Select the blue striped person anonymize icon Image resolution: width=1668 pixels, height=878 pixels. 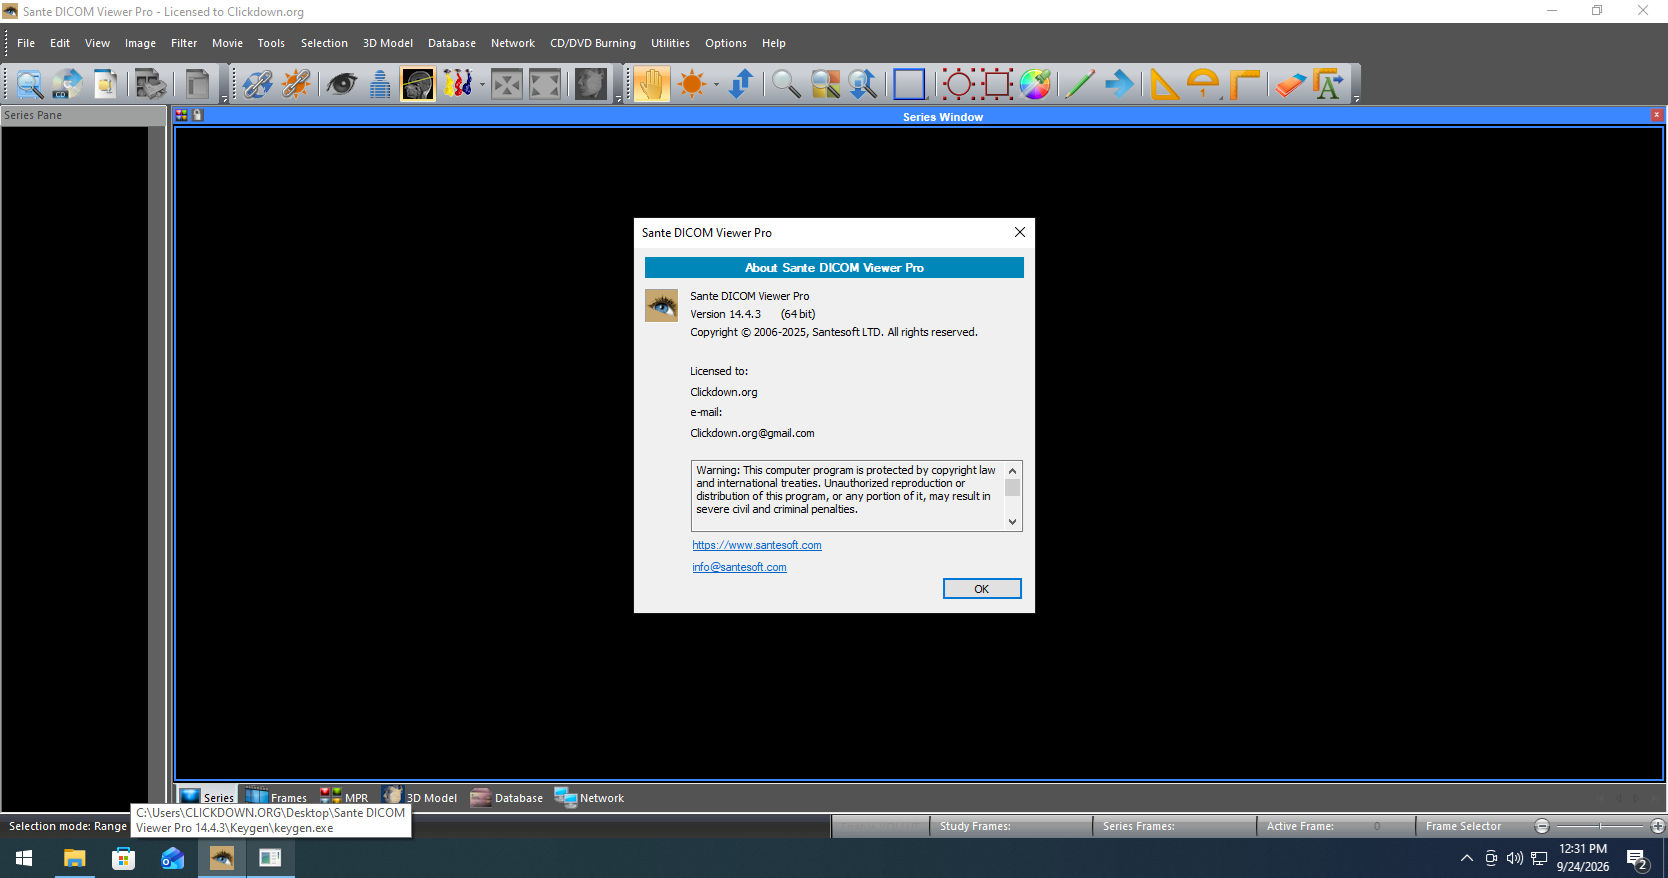click(380, 84)
